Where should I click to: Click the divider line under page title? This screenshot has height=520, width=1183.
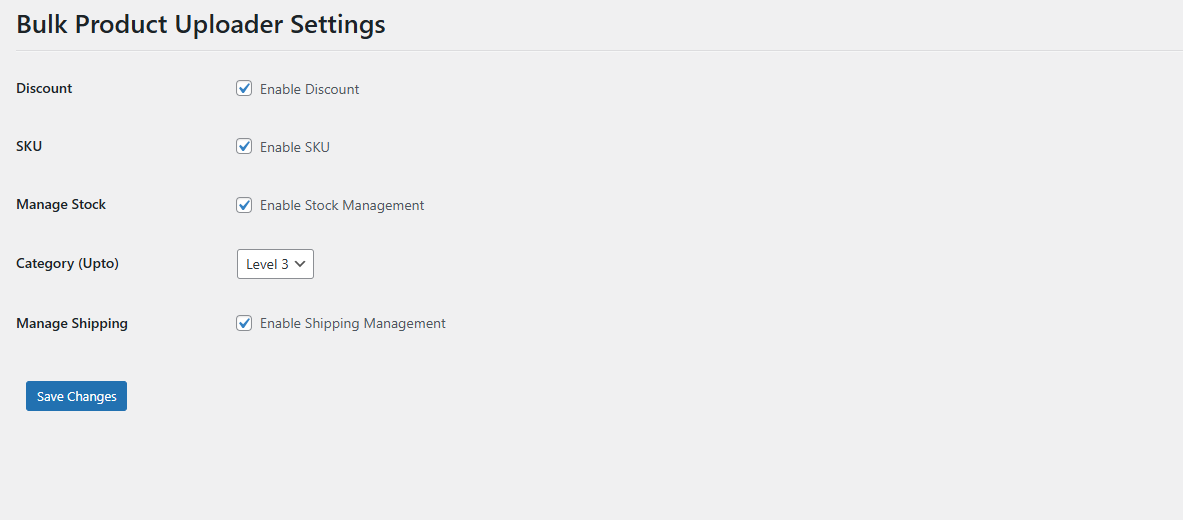[600, 50]
